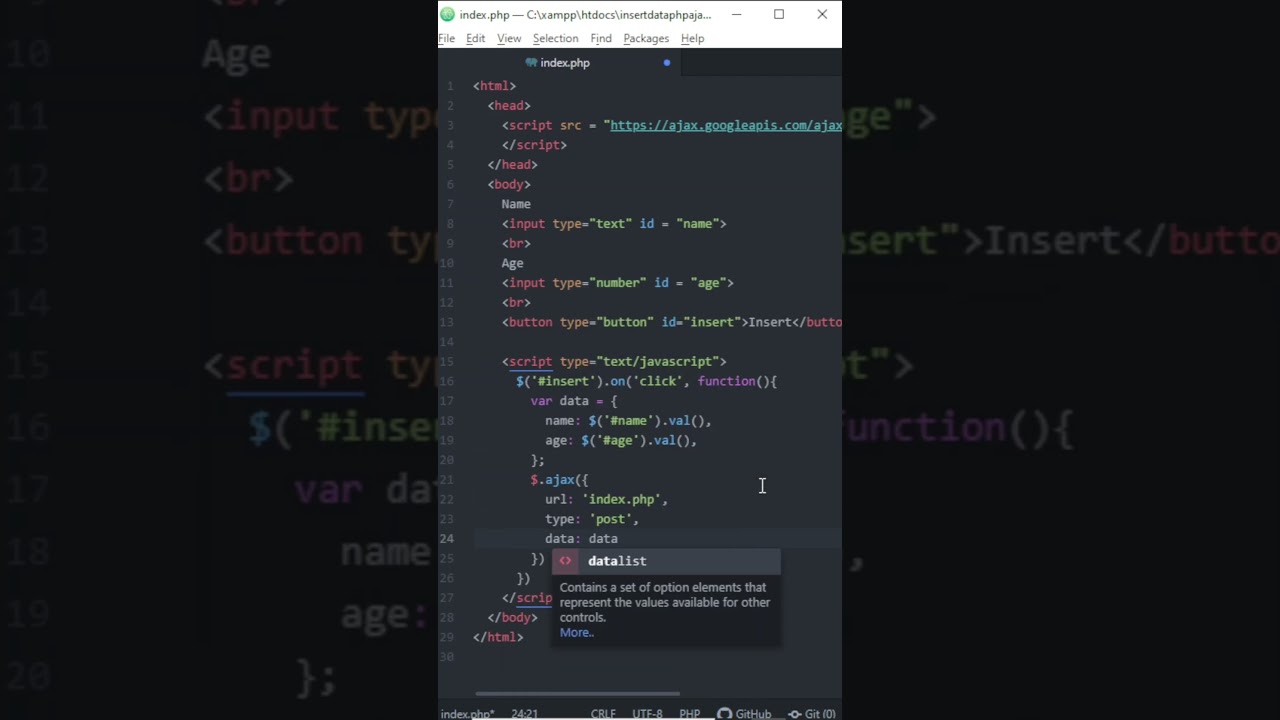Click 'post' type string on line 23
1280x720 pixels.
pyautogui.click(x=610, y=519)
